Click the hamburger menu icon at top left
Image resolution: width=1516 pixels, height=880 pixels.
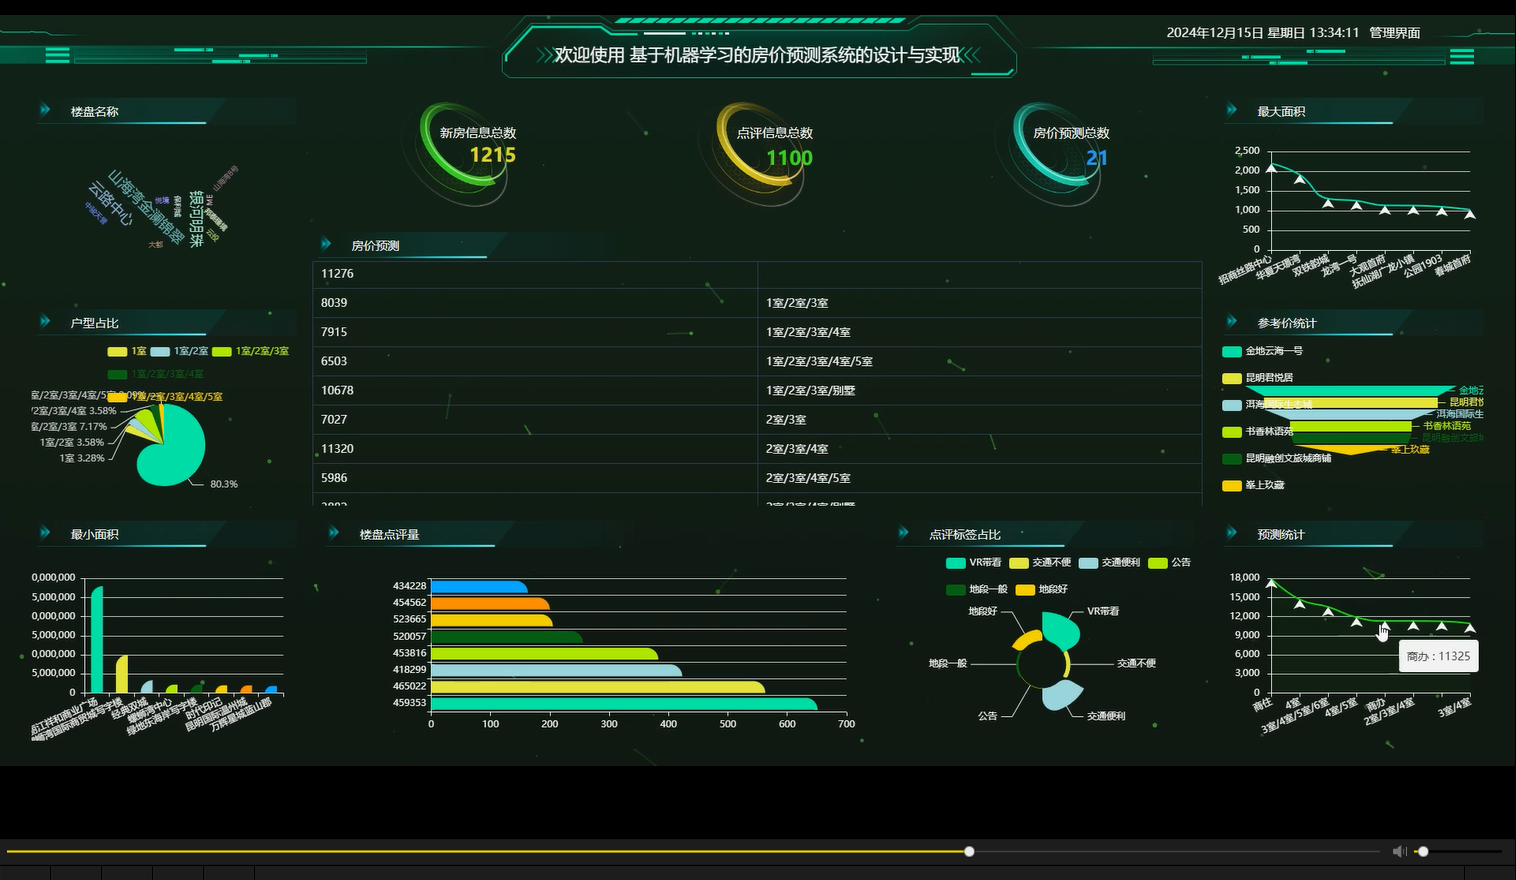tap(57, 56)
